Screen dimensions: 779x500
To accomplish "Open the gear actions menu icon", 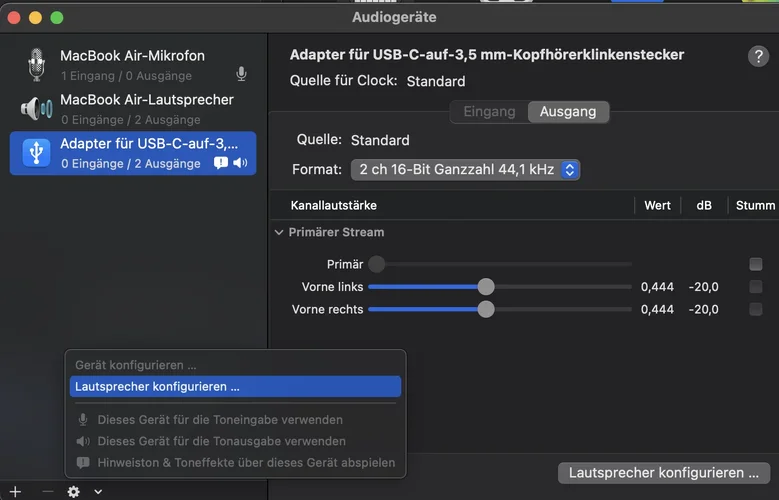I will click(73, 492).
